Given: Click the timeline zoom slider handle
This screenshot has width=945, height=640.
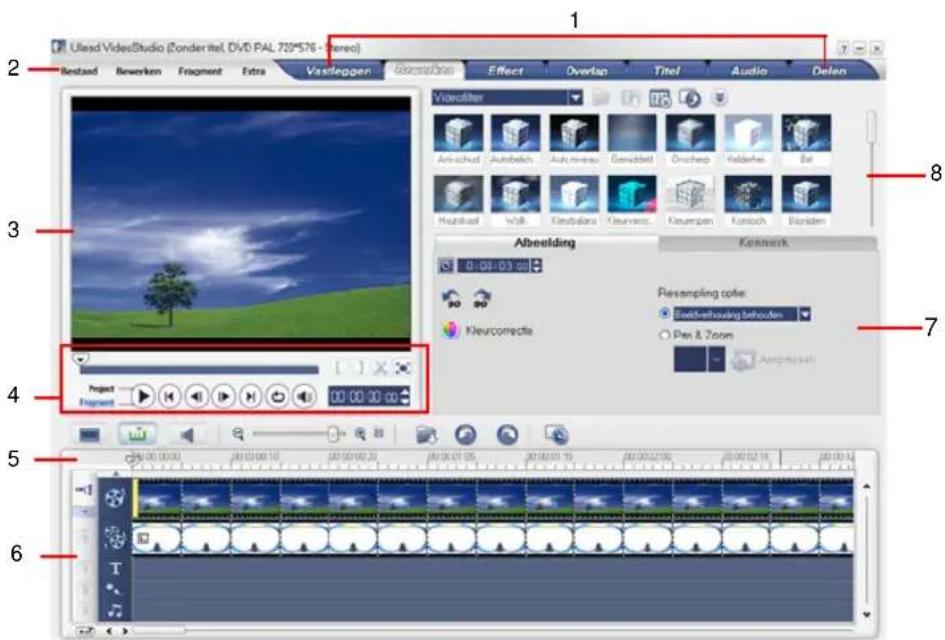Looking at the screenshot, I should 333,434.
